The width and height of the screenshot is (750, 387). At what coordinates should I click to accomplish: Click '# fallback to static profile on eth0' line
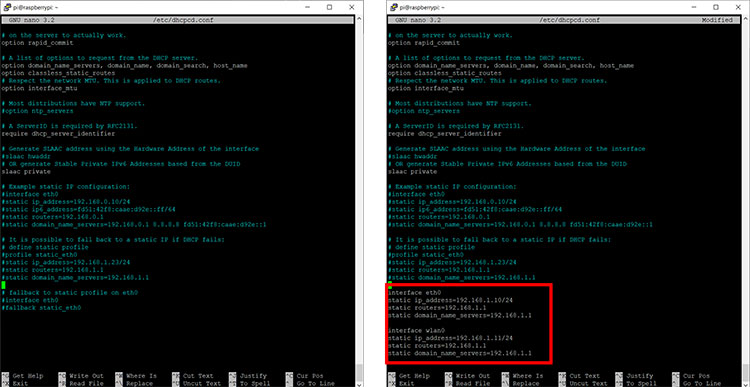(70, 293)
